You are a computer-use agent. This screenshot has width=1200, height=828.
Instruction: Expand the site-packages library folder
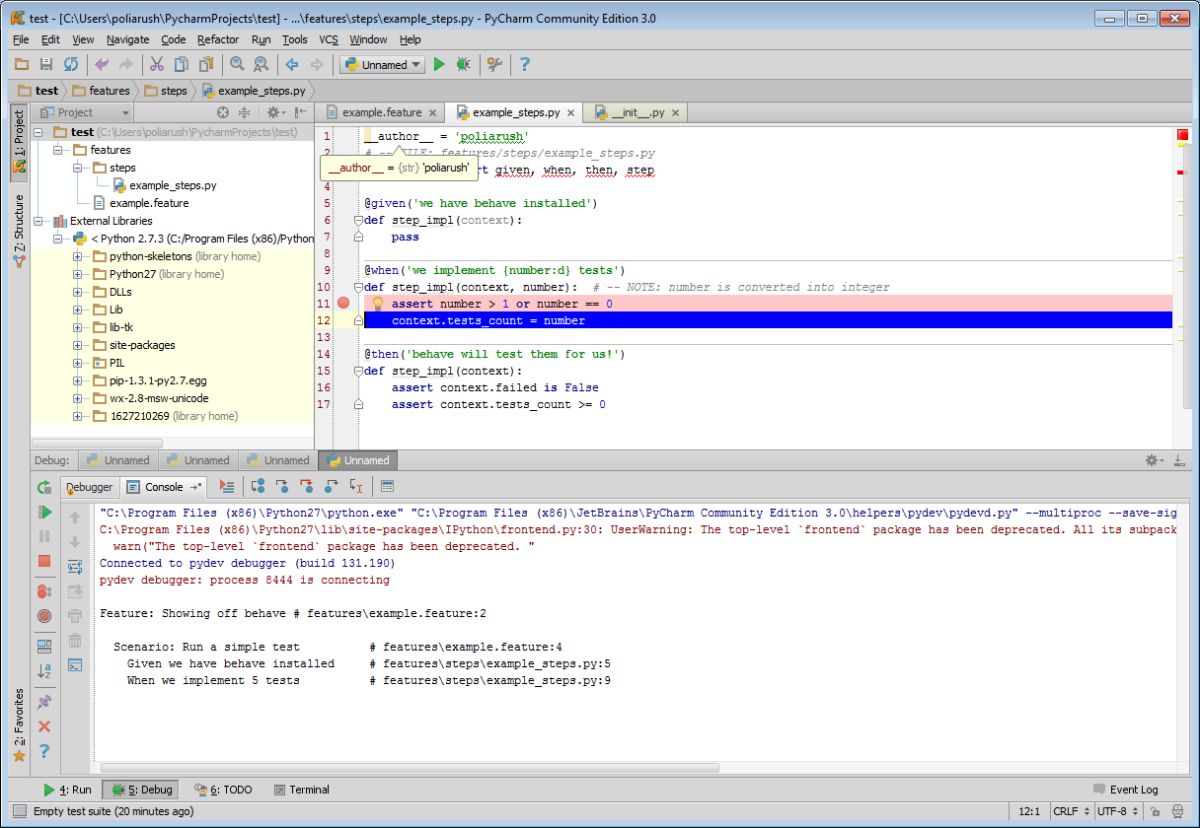(78, 345)
